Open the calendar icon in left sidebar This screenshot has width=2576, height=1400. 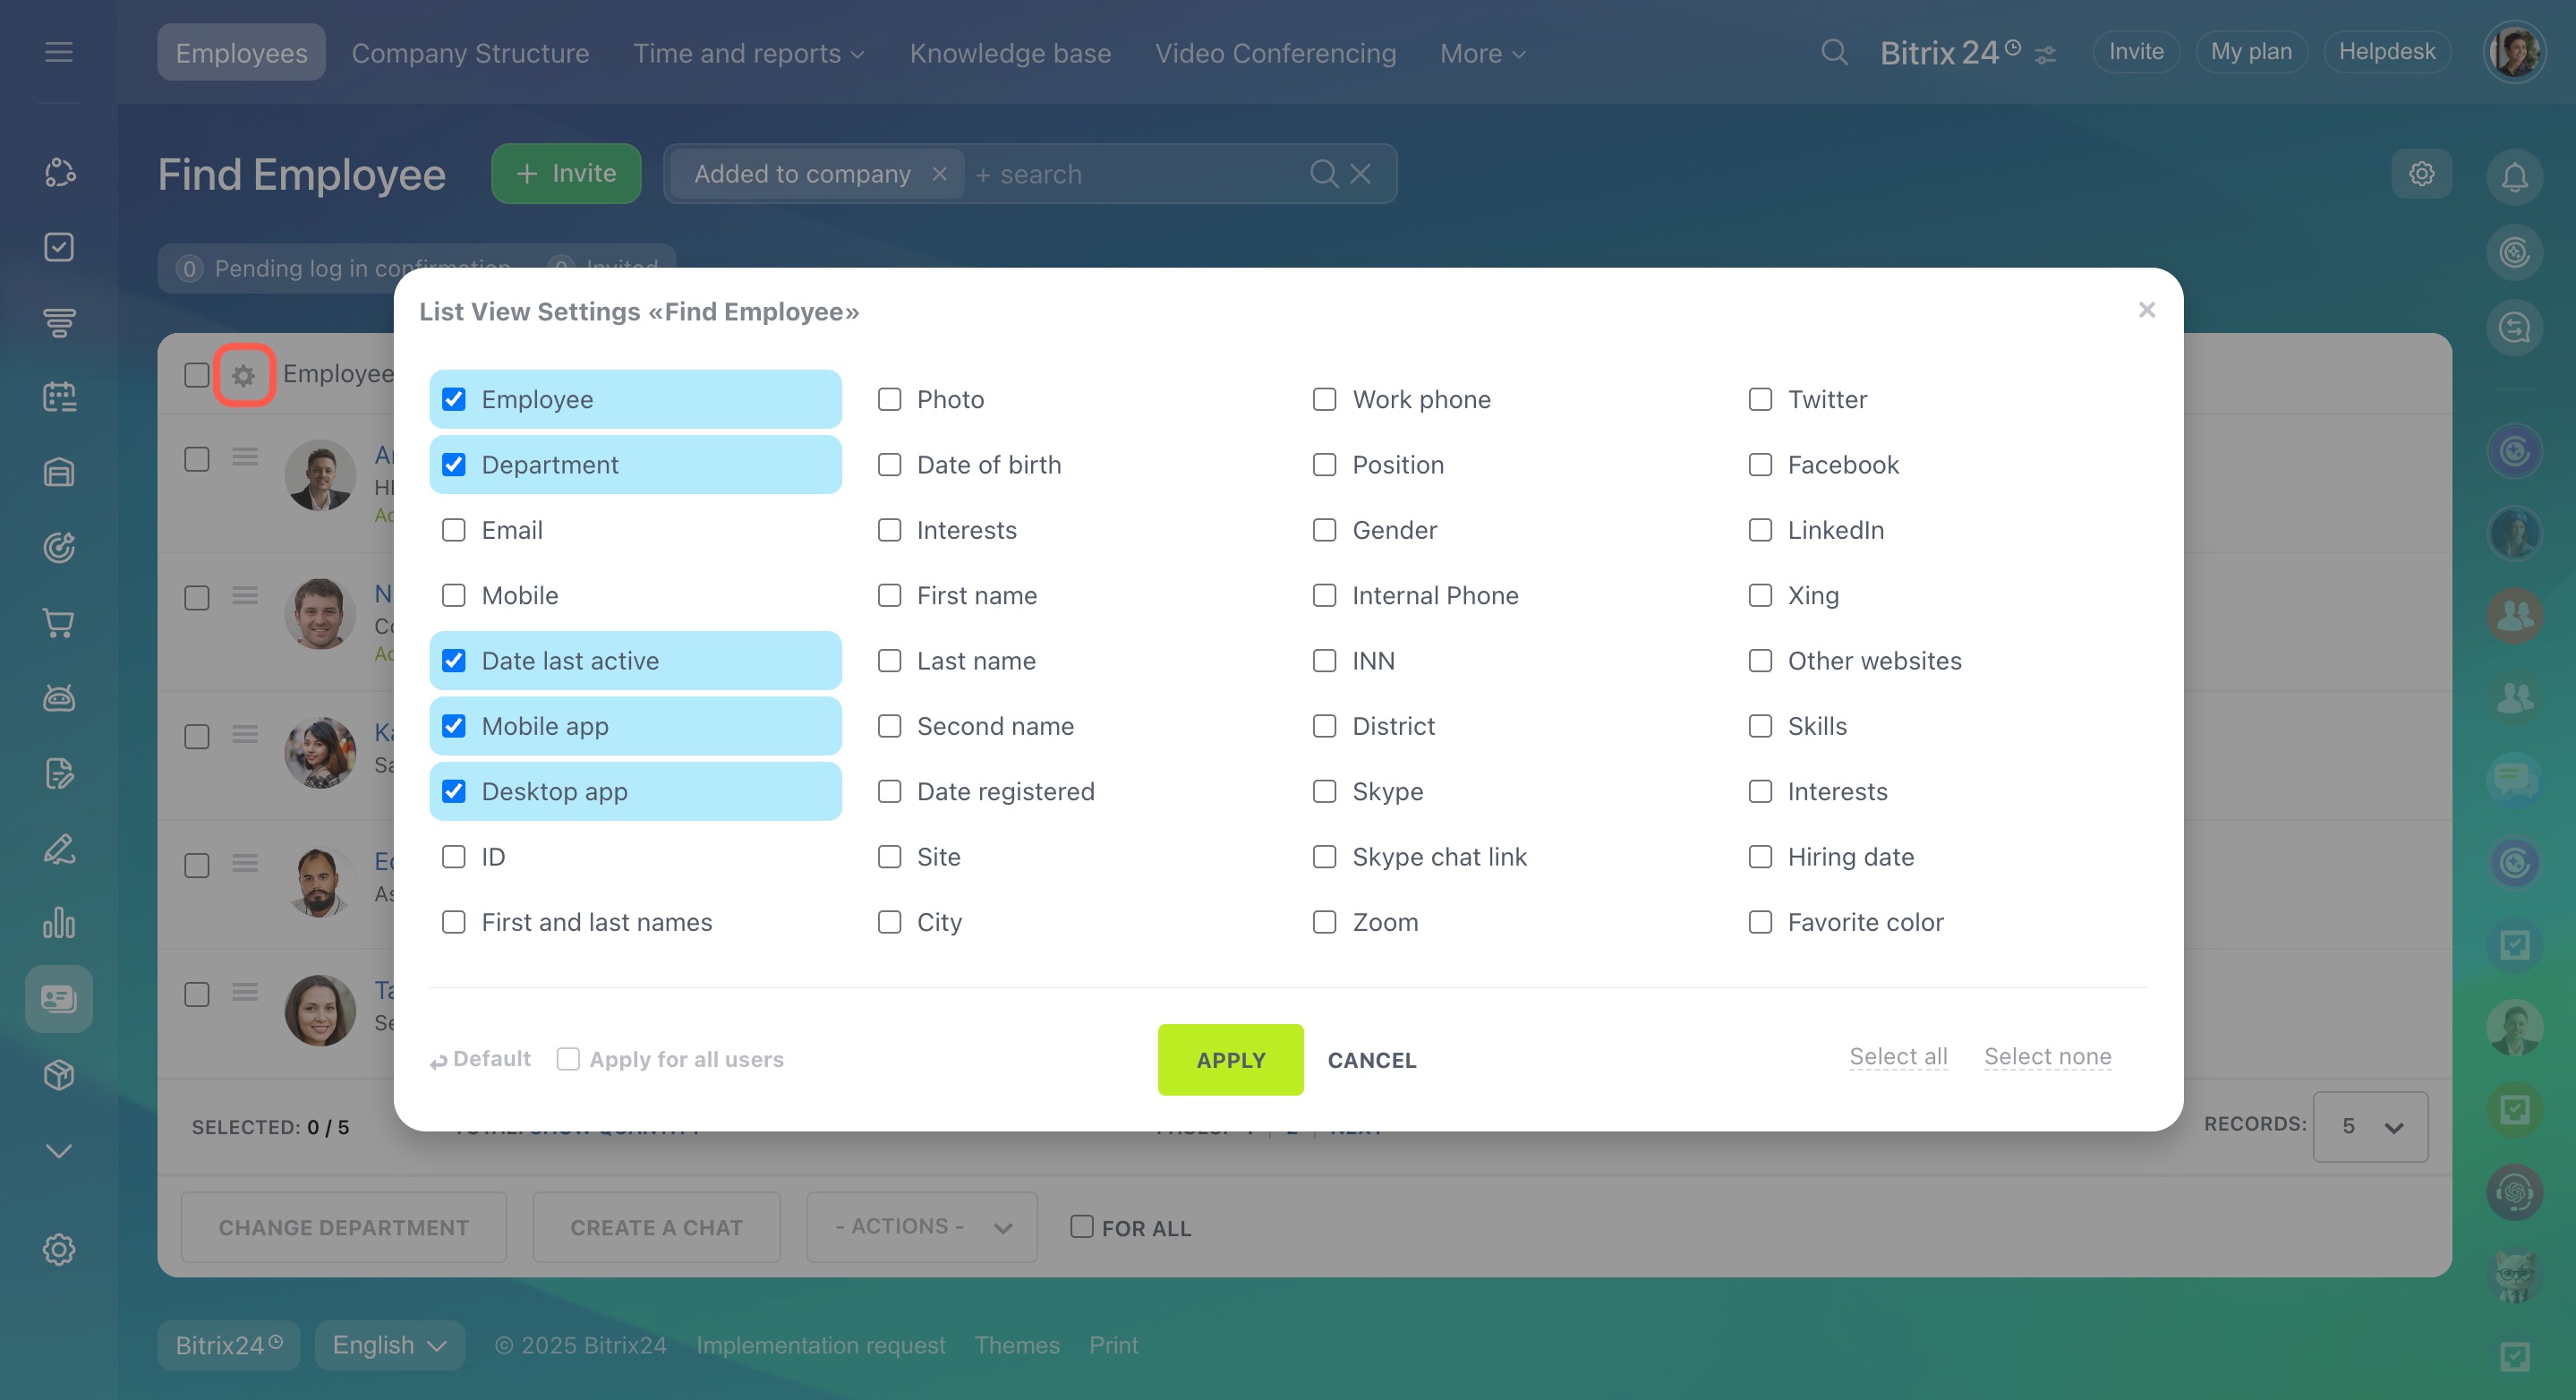(x=59, y=397)
